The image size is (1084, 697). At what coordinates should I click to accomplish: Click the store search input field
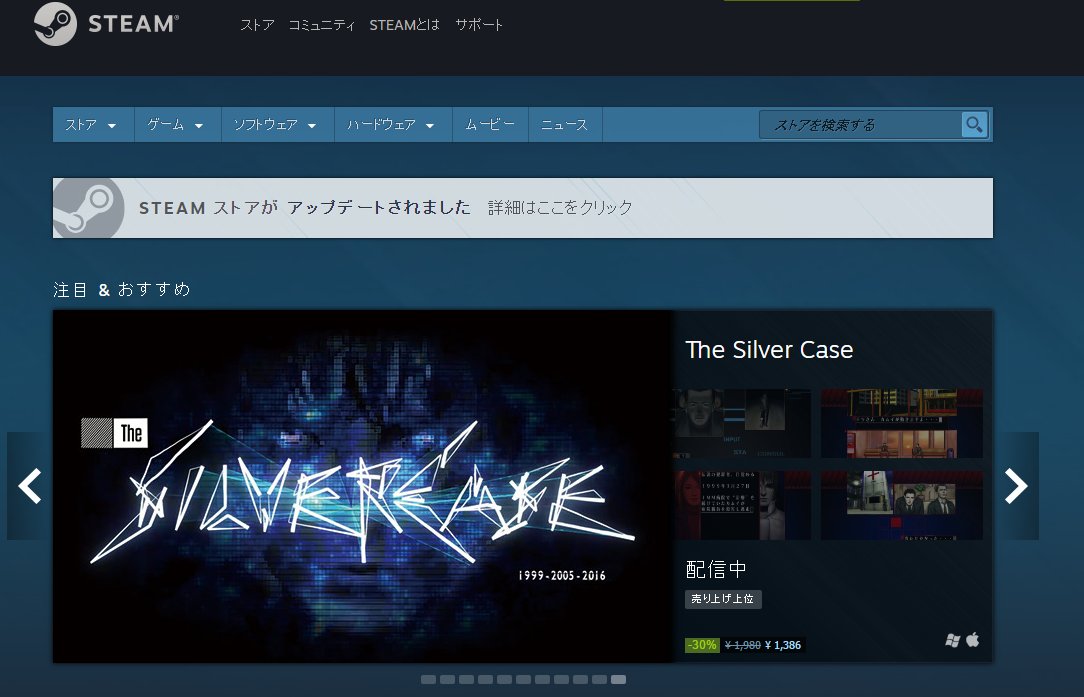(x=860, y=124)
